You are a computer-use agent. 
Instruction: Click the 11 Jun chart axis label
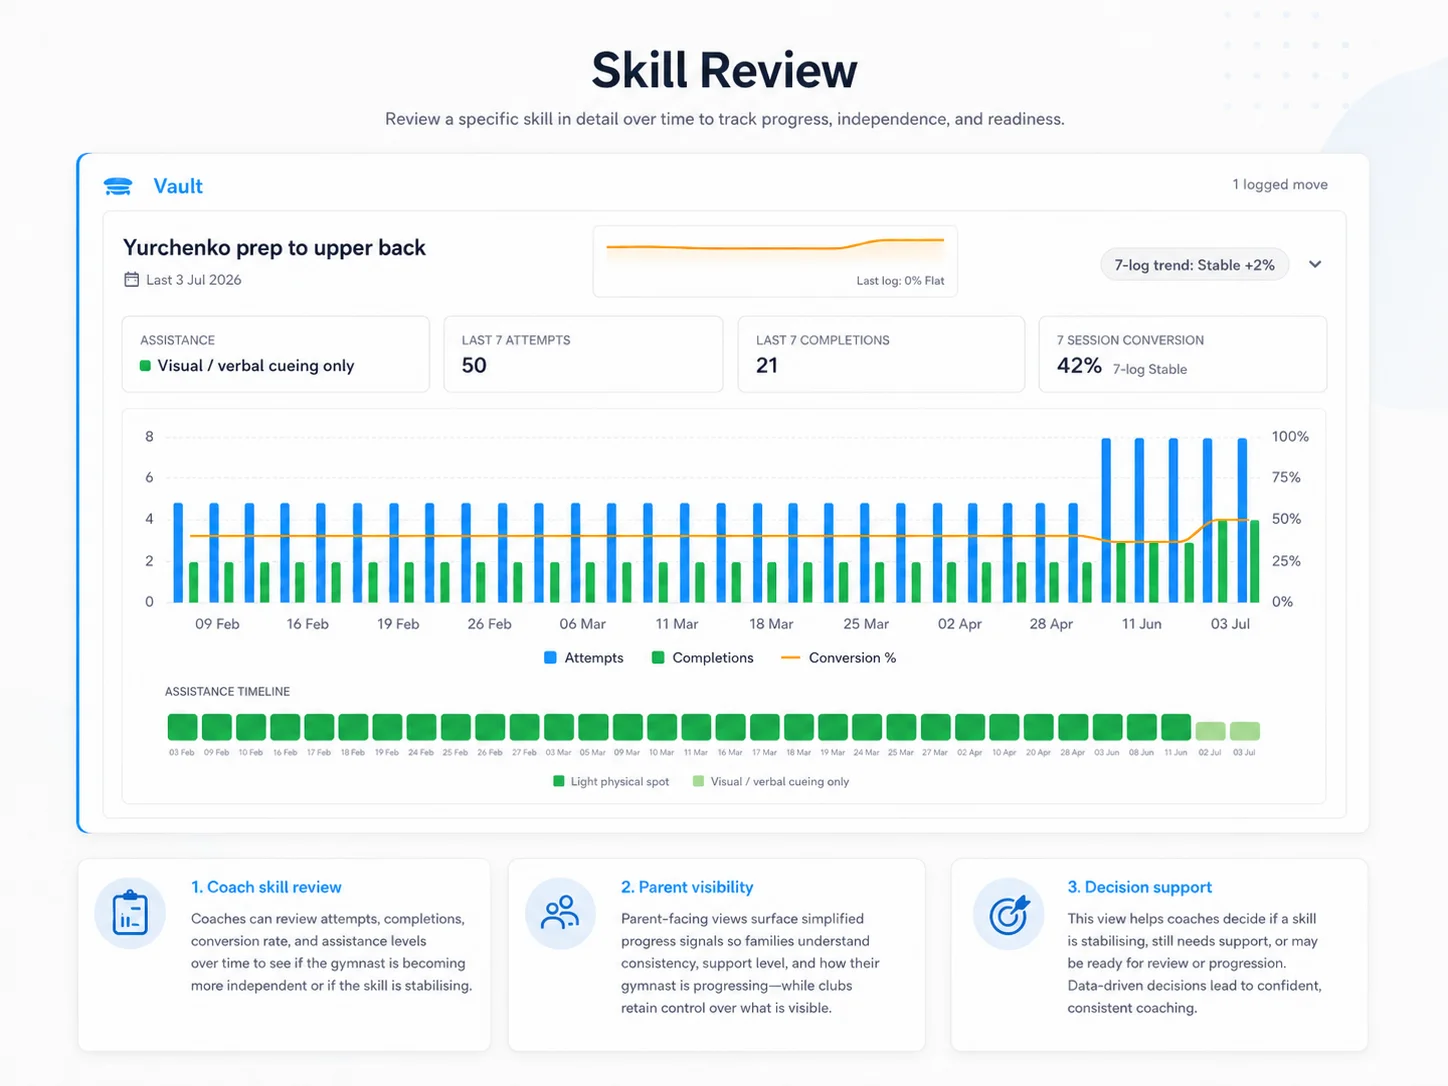[x=1141, y=624]
